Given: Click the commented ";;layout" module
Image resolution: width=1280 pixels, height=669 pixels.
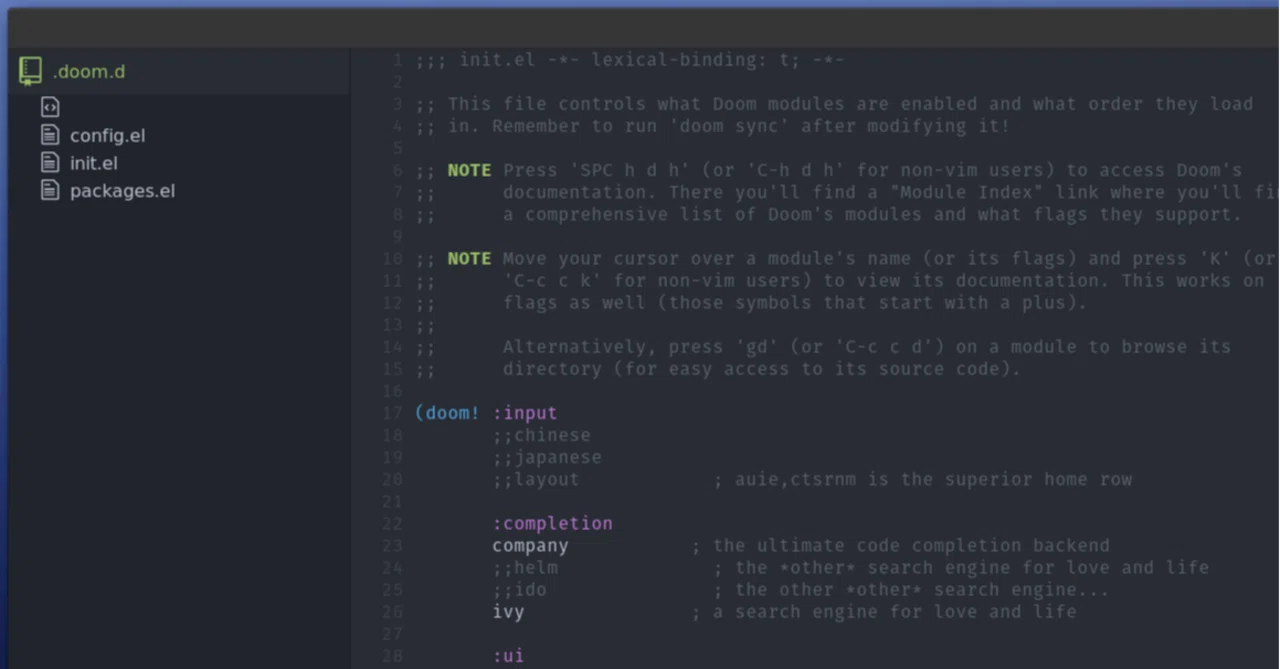Looking at the screenshot, I should (x=535, y=479).
